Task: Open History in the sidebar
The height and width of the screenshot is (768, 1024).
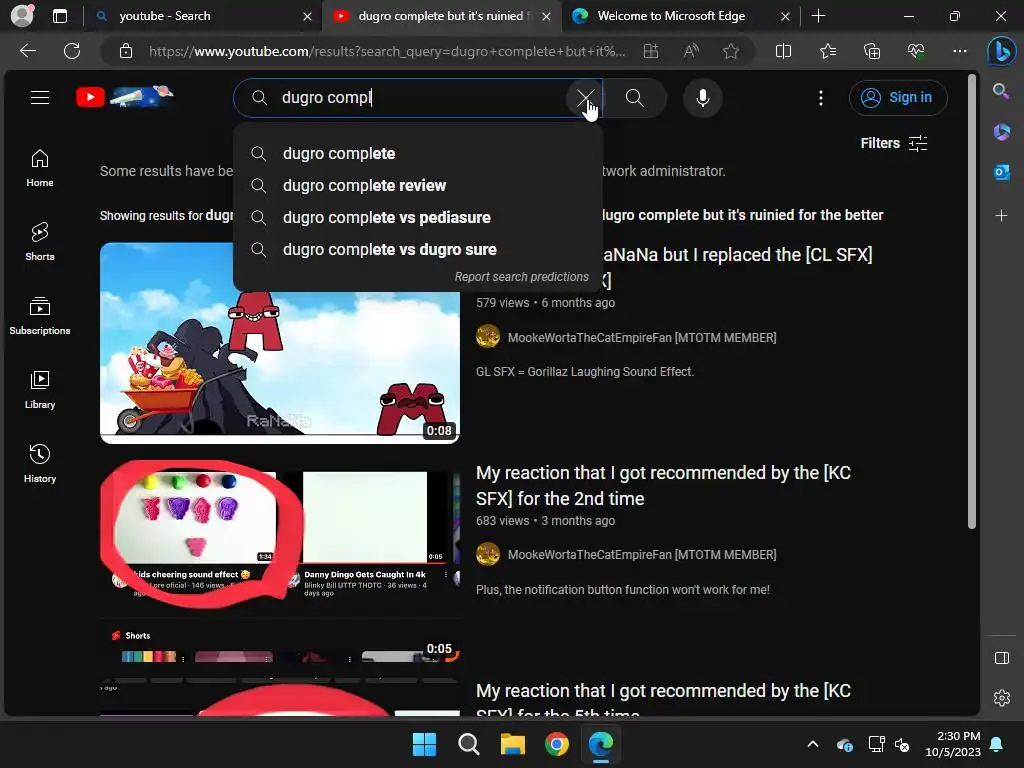Action: tap(40, 464)
